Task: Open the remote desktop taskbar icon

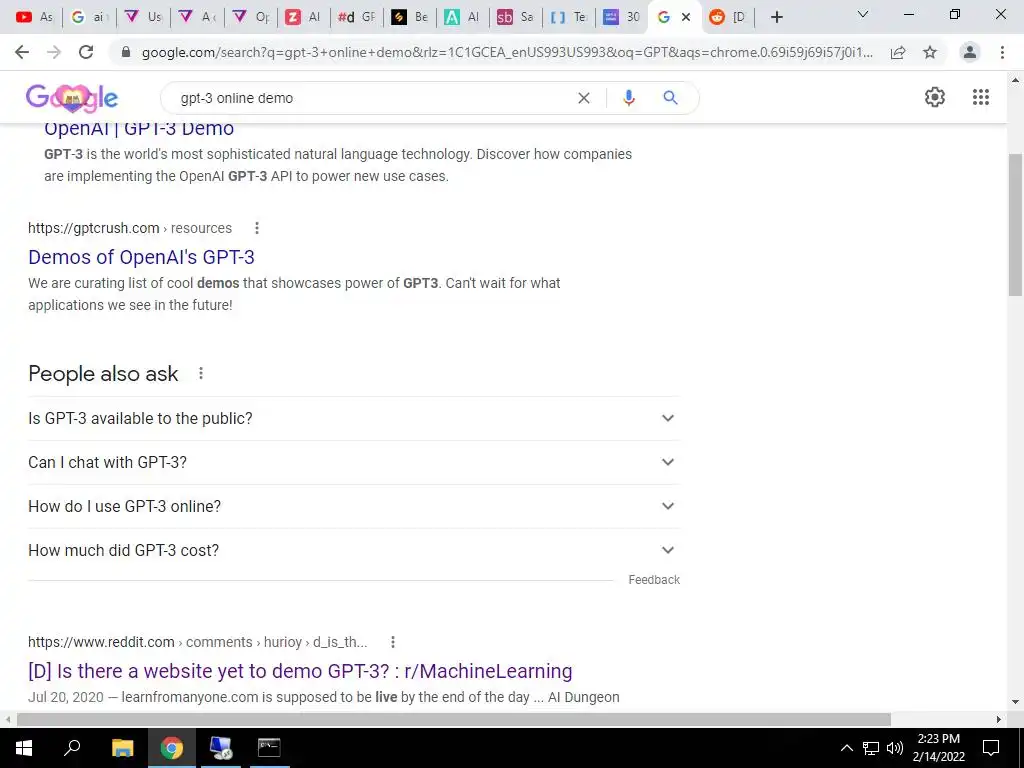Action: point(221,748)
